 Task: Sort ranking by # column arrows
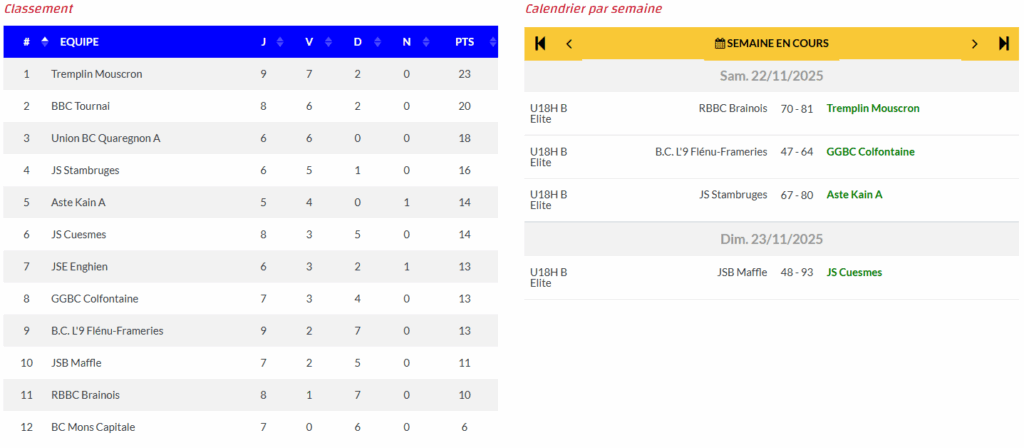[x=44, y=42]
